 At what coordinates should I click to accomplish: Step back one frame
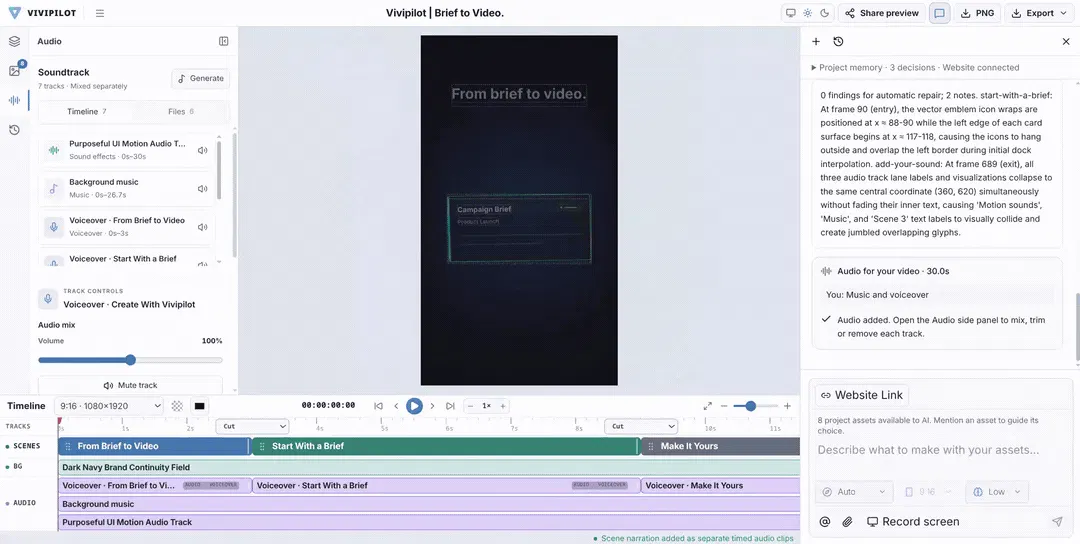pos(396,406)
